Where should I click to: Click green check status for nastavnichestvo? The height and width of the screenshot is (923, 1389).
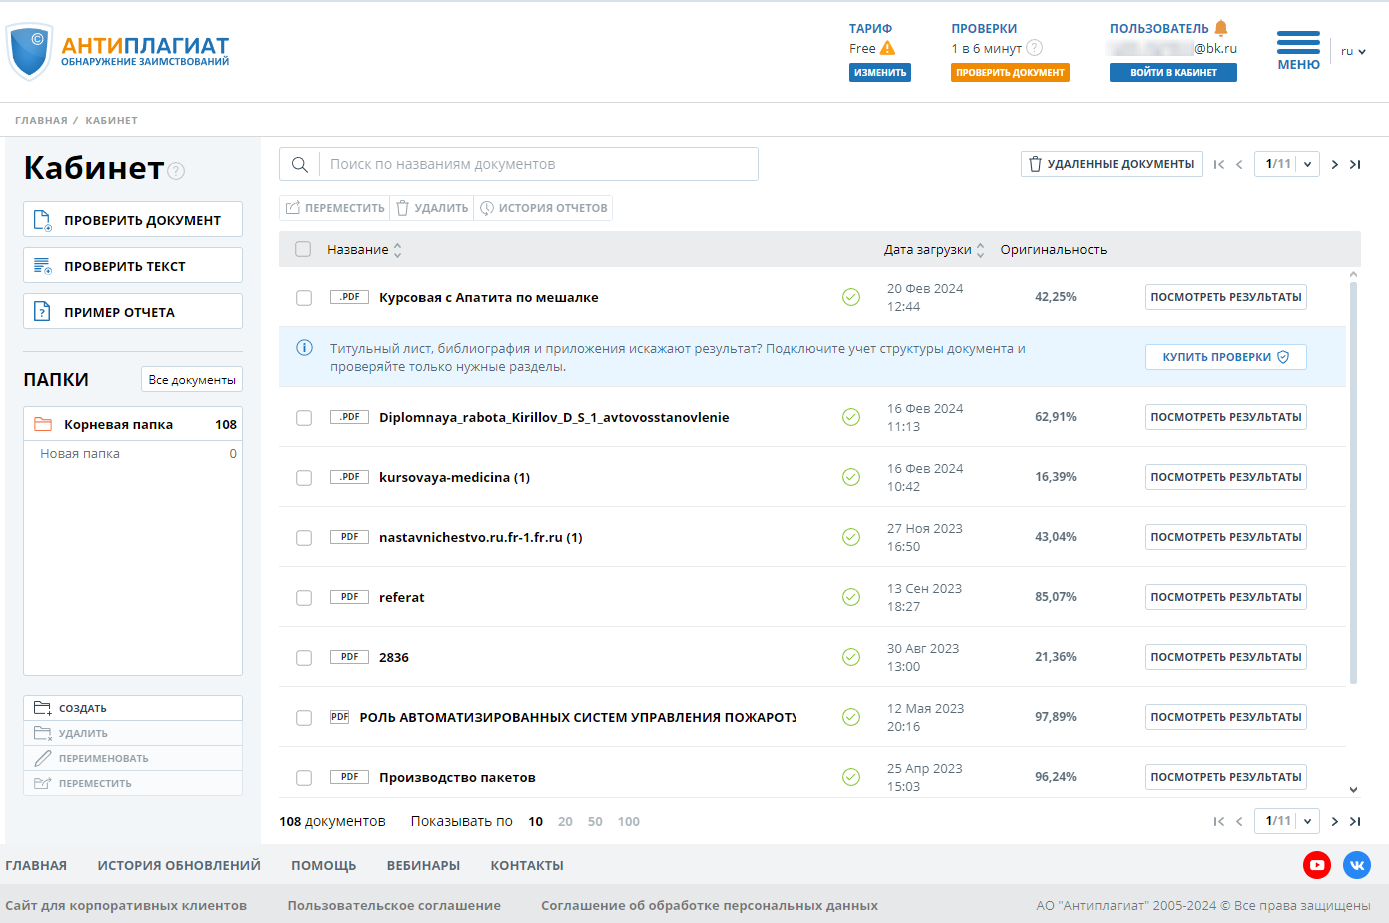[x=851, y=537]
